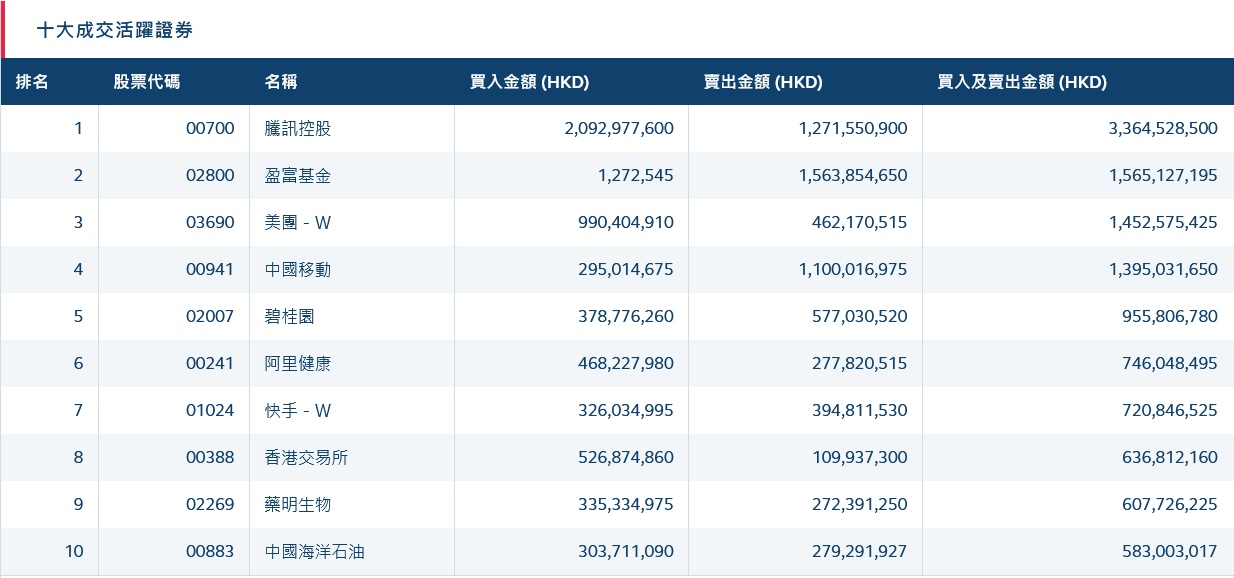This screenshot has width=1234, height=578.
Task: Select buy amount 335,334,975
Action: tap(626, 504)
